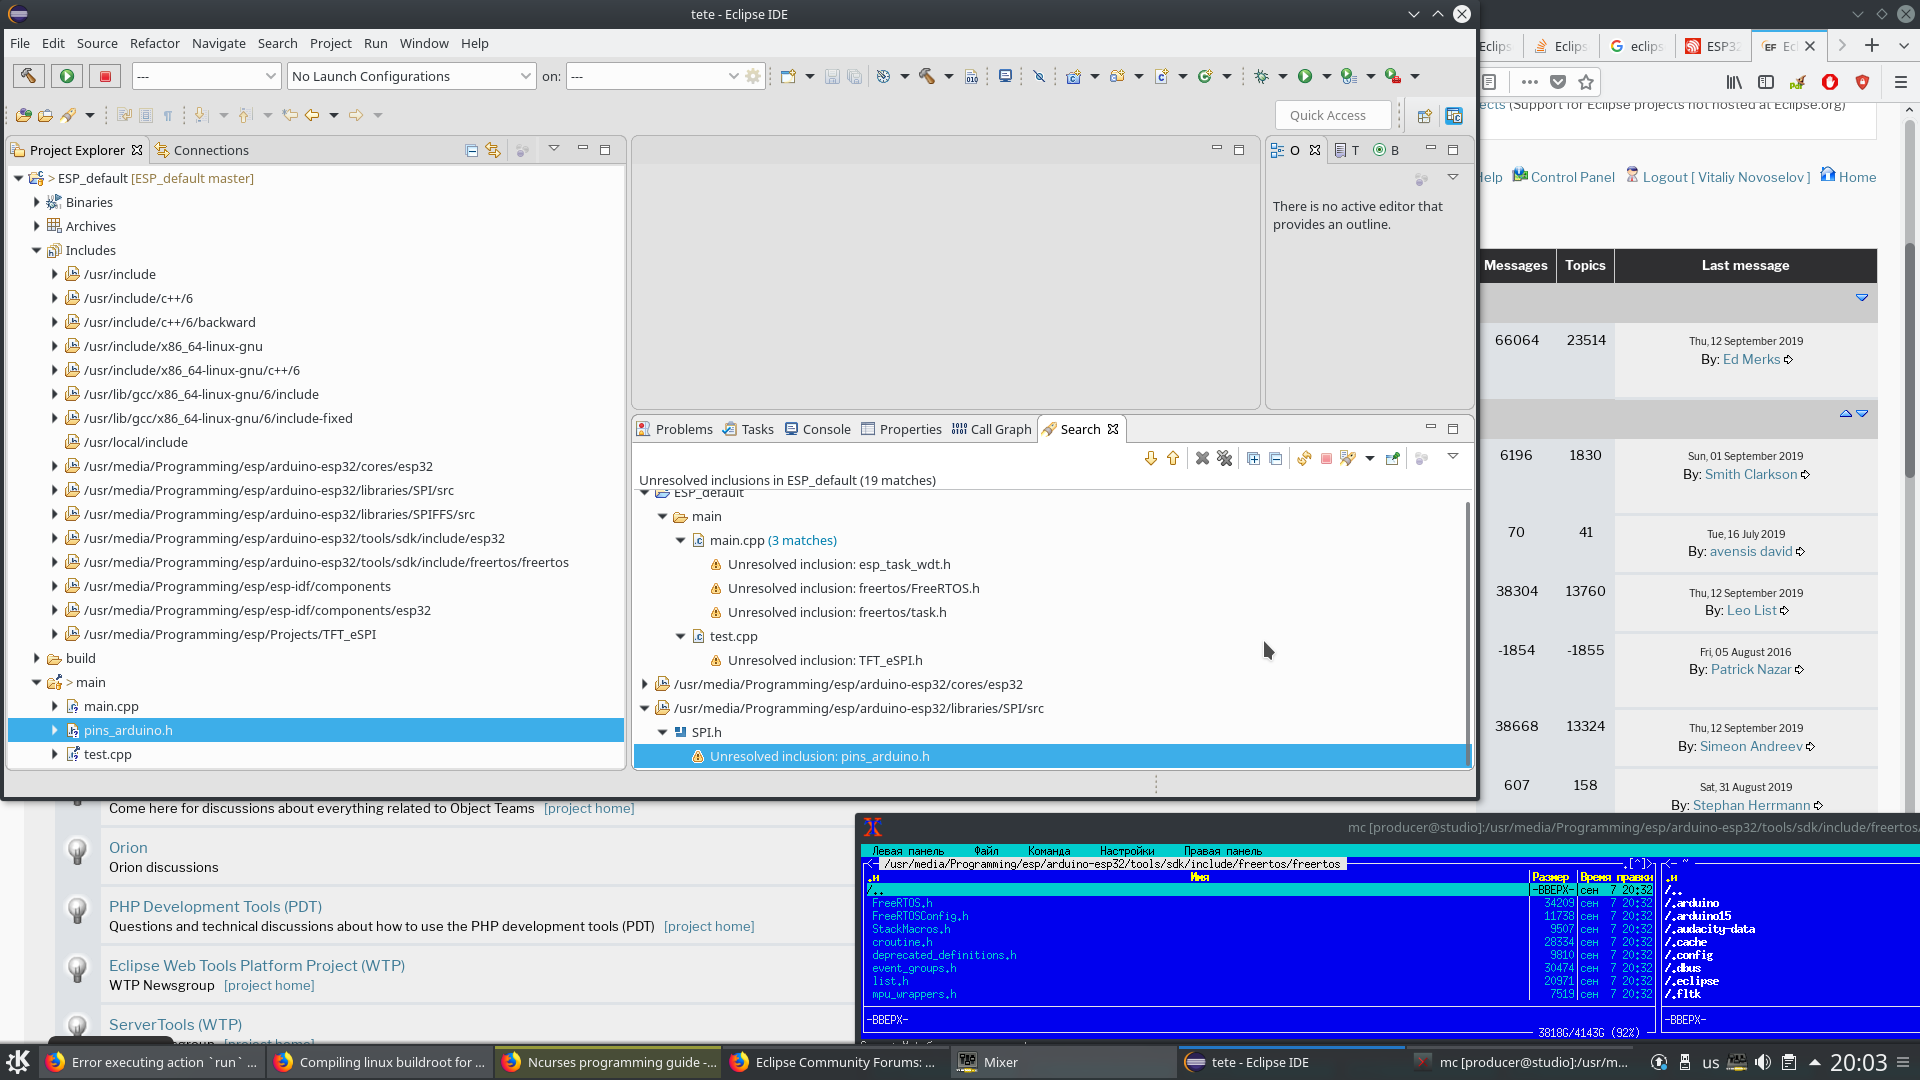Click the New wizard toolbar icon

tap(788, 76)
